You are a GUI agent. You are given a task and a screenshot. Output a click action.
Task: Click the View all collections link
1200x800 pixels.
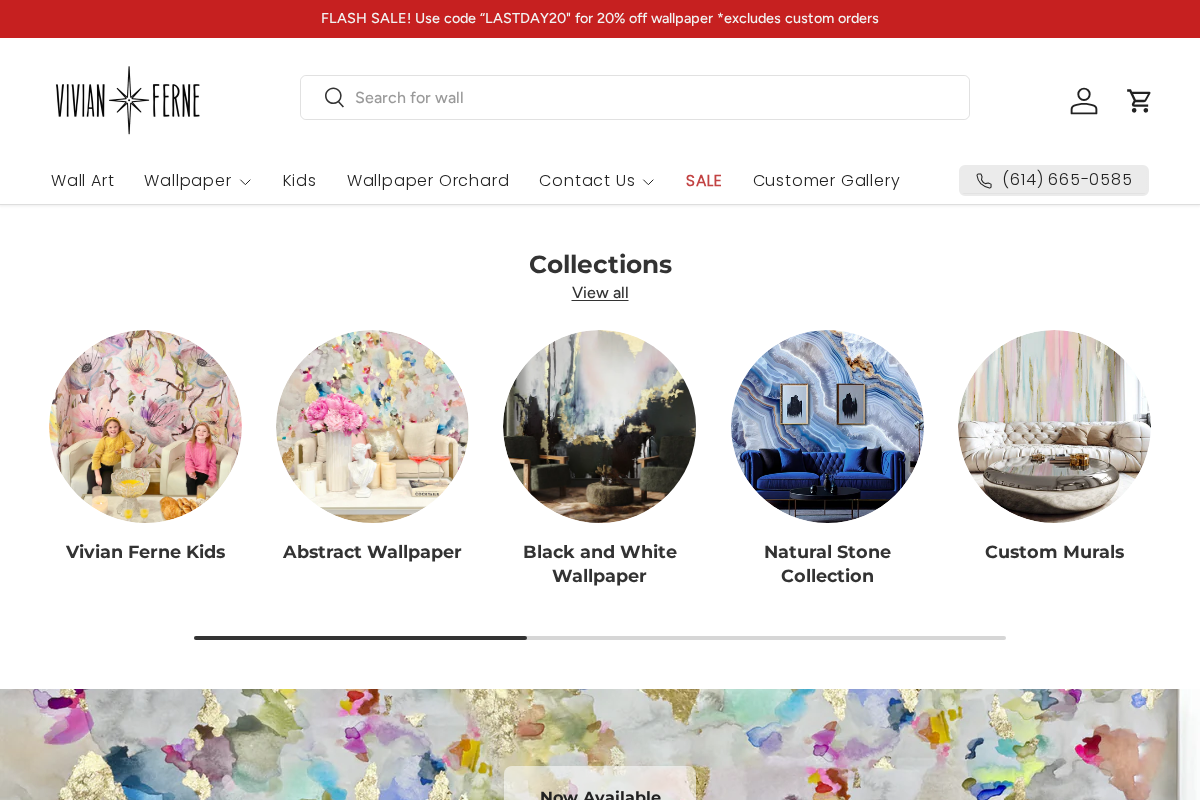599,292
